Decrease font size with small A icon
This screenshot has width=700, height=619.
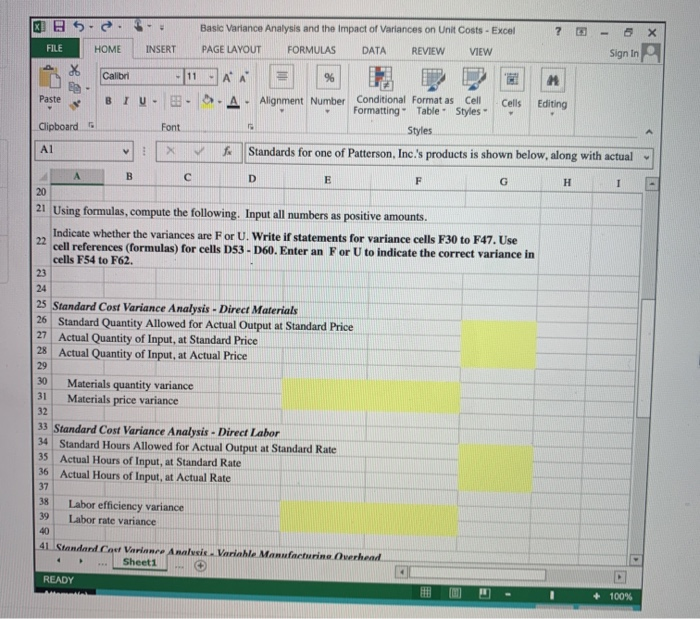(244, 78)
